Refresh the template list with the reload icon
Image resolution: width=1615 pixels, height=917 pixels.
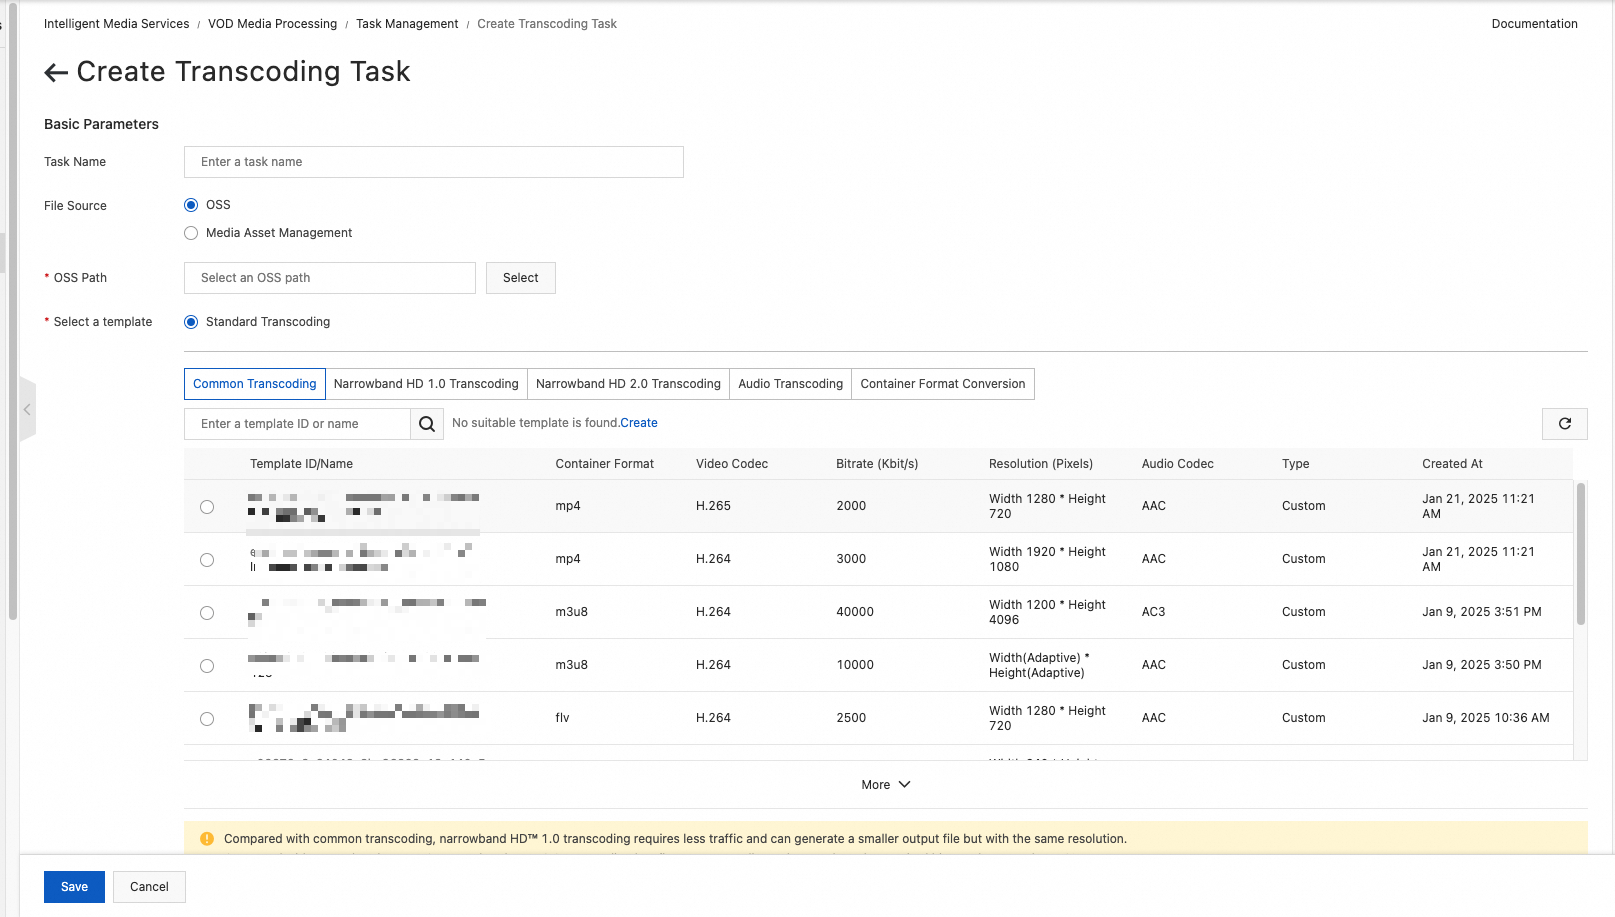(x=1564, y=423)
